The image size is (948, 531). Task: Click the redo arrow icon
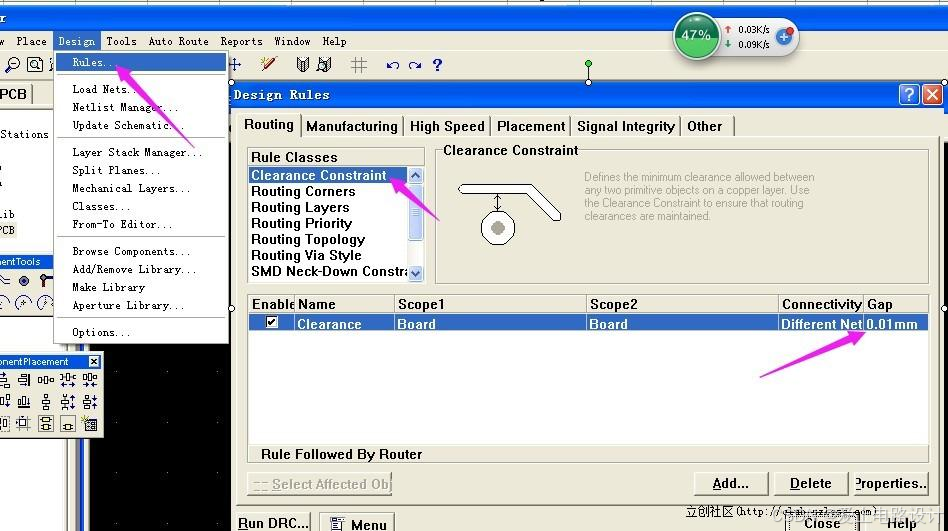[x=415, y=65]
